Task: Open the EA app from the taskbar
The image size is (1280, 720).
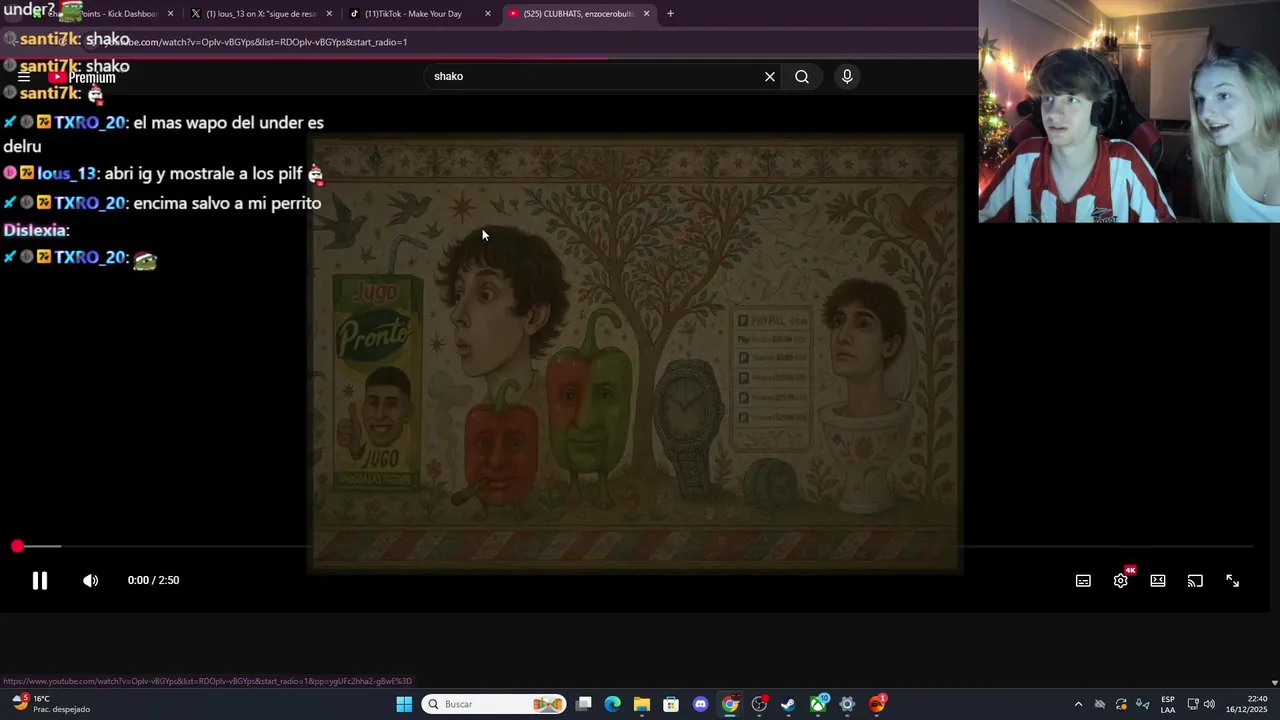Action: [x=877, y=704]
